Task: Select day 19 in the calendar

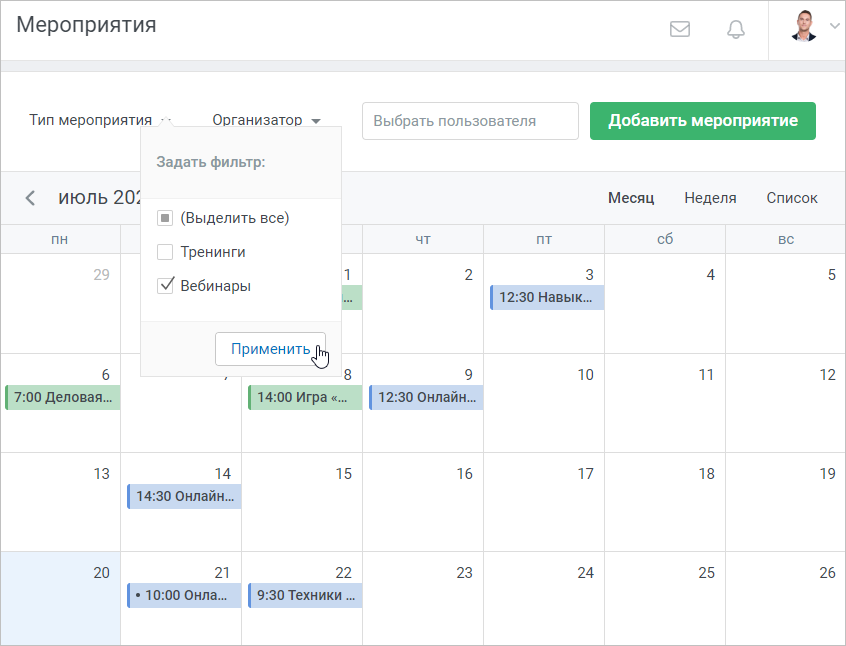Action: coord(786,502)
